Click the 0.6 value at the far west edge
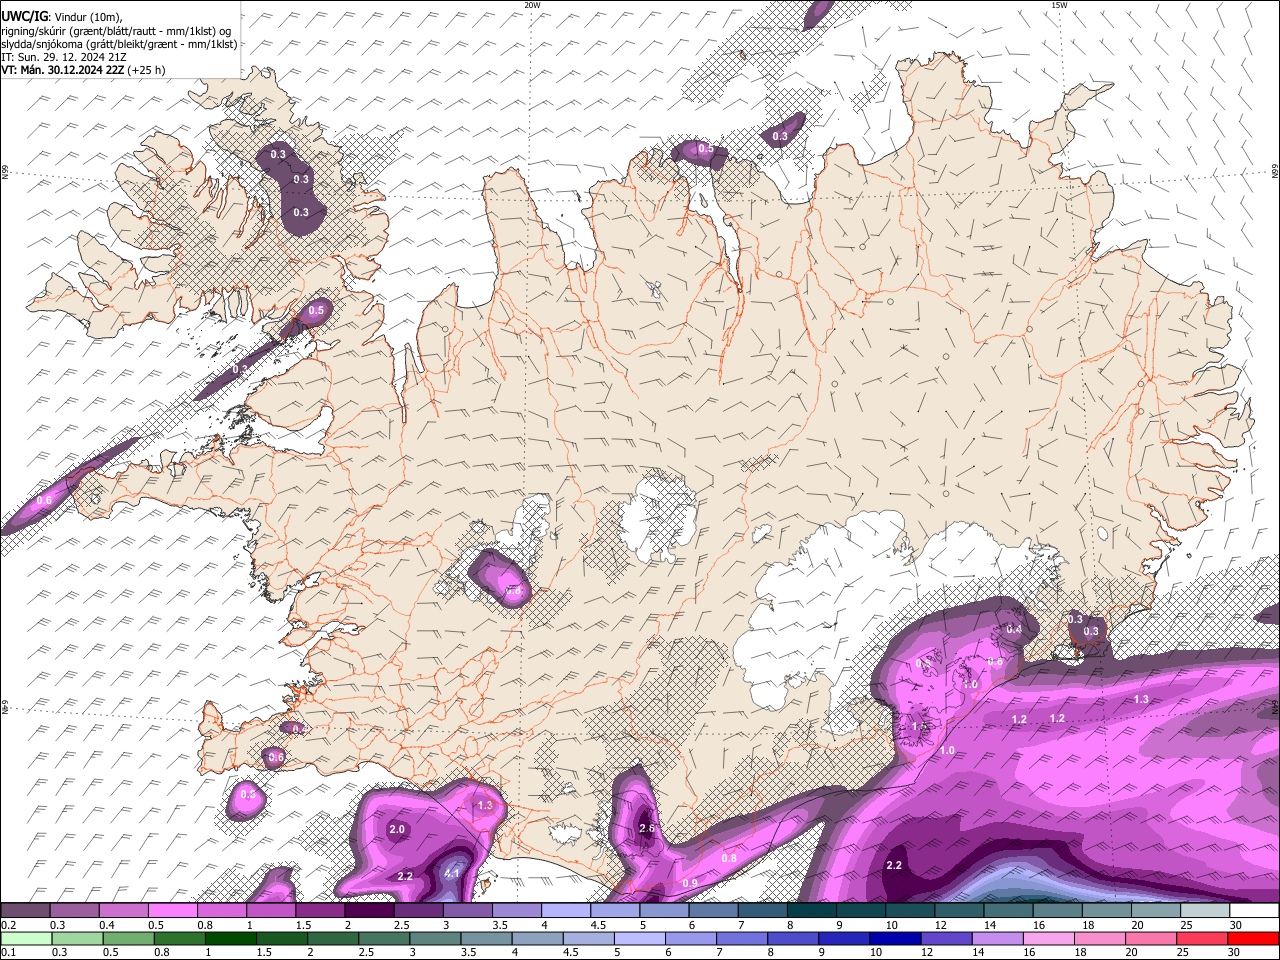This screenshot has width=1280, height=960. click(x=44, y=500)
